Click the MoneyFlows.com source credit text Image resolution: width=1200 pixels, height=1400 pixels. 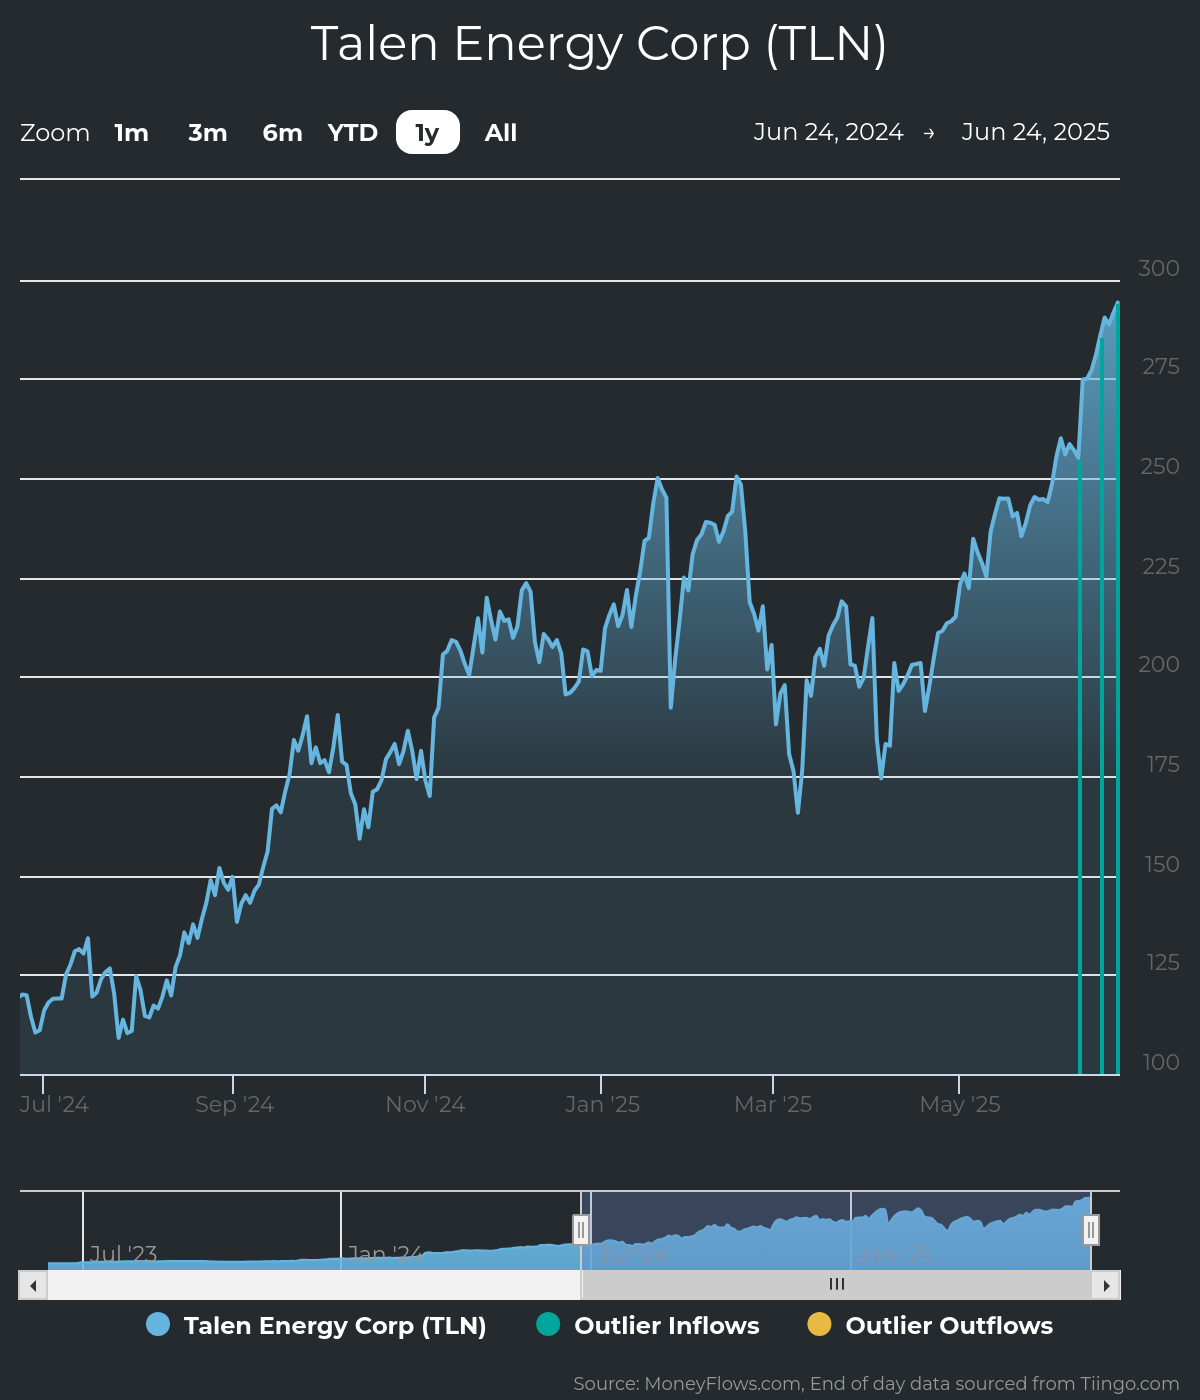876,1384
